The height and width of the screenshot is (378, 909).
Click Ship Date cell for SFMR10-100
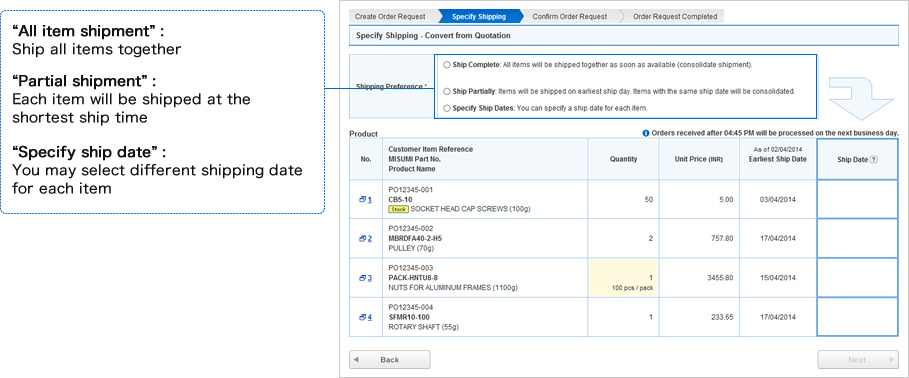point(857,317)
